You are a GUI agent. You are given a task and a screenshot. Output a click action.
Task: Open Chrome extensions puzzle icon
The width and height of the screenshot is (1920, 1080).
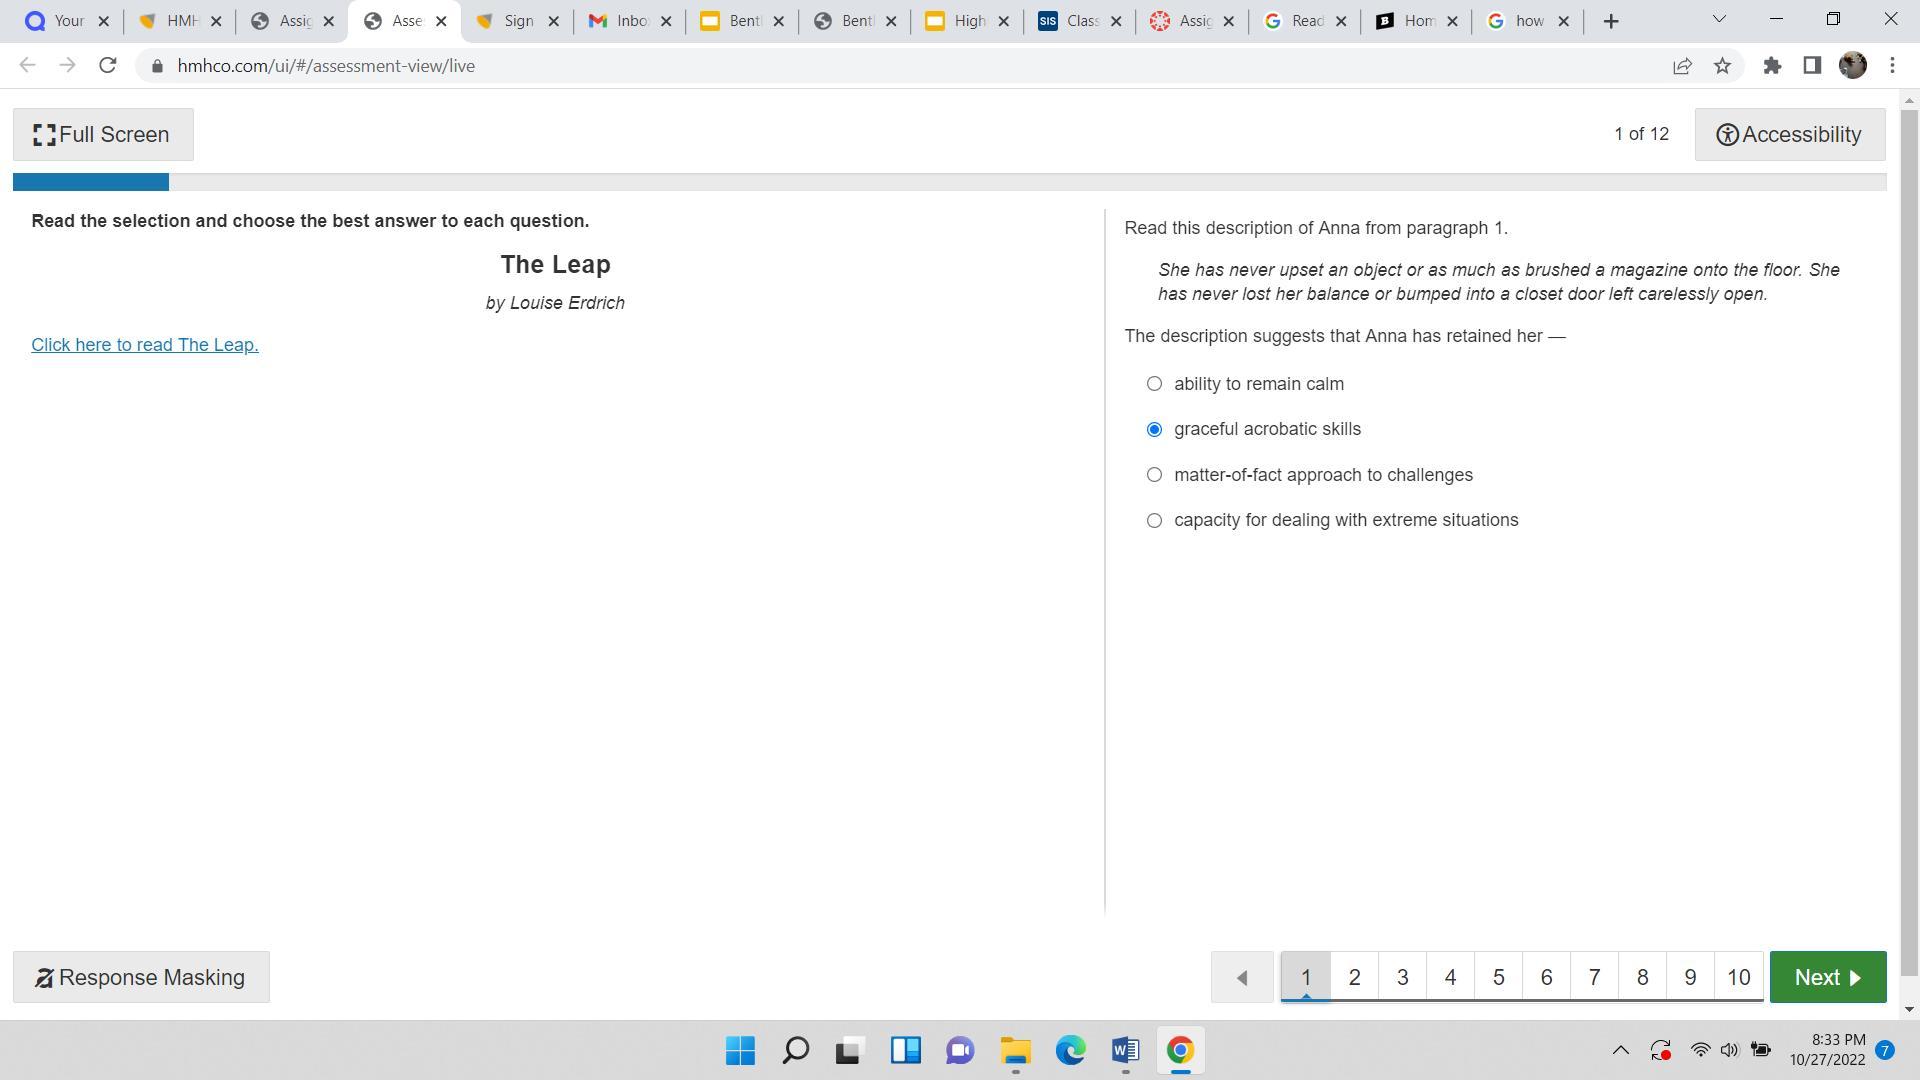point(1772,66)
